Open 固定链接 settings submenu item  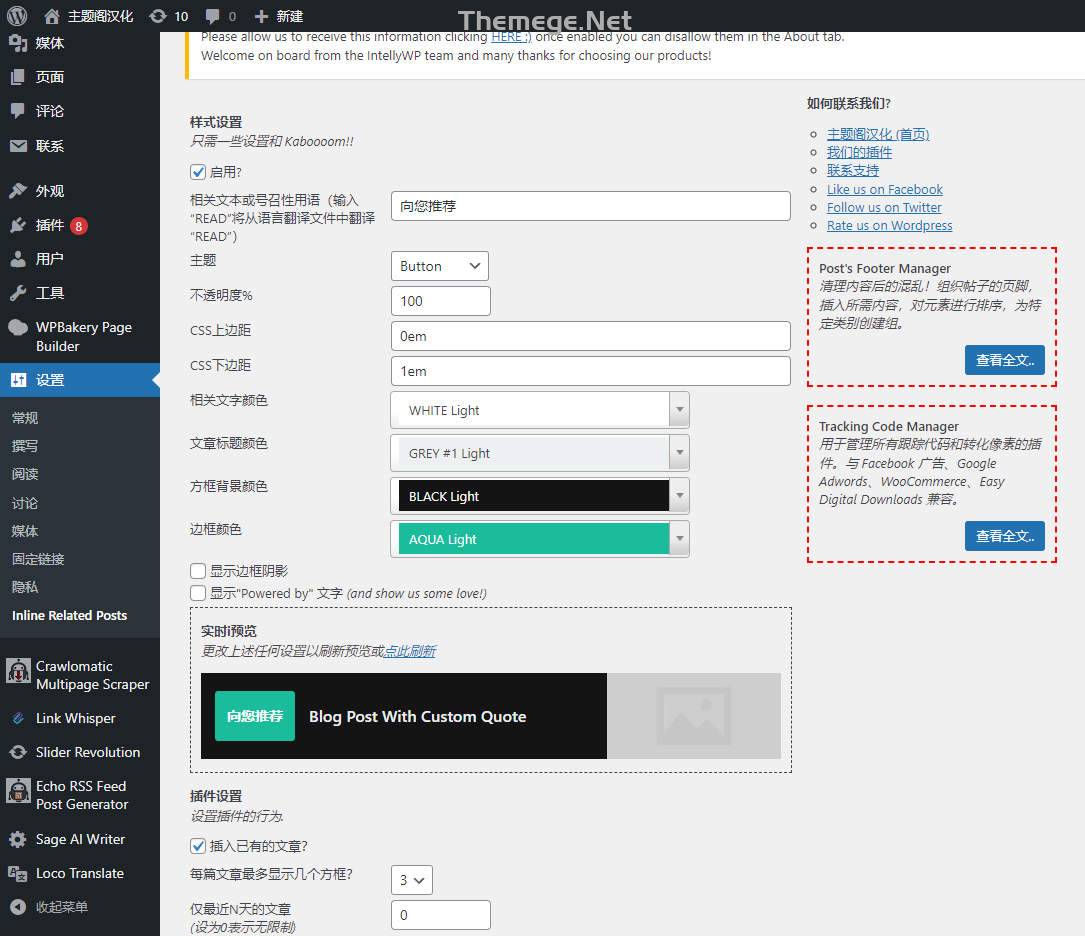click(38, 559)
